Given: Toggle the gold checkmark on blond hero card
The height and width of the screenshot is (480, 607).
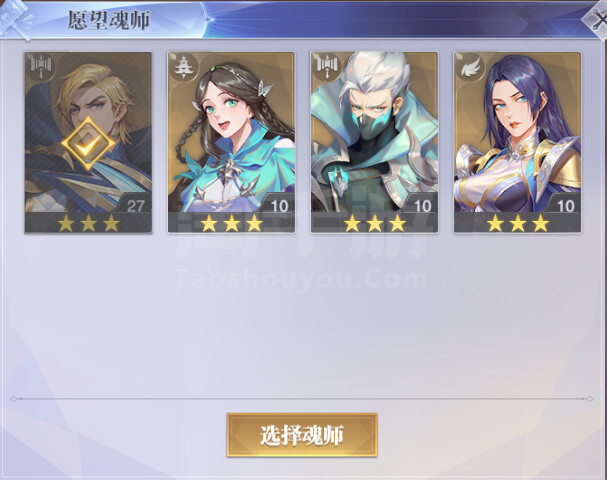Looking at the screenshot, I should (x=88, y=144).
